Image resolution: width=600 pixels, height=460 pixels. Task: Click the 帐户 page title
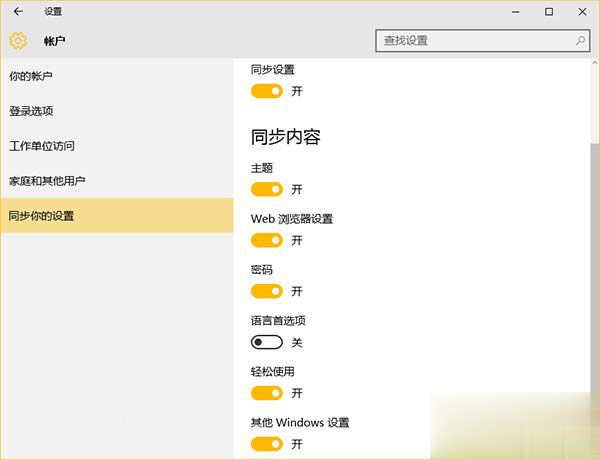[54, 41]
